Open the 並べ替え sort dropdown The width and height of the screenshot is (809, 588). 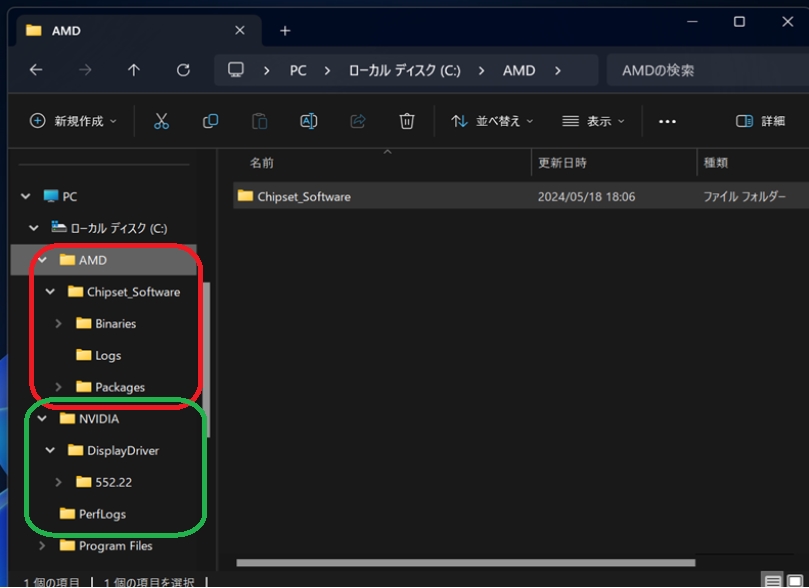pos(492,121)
